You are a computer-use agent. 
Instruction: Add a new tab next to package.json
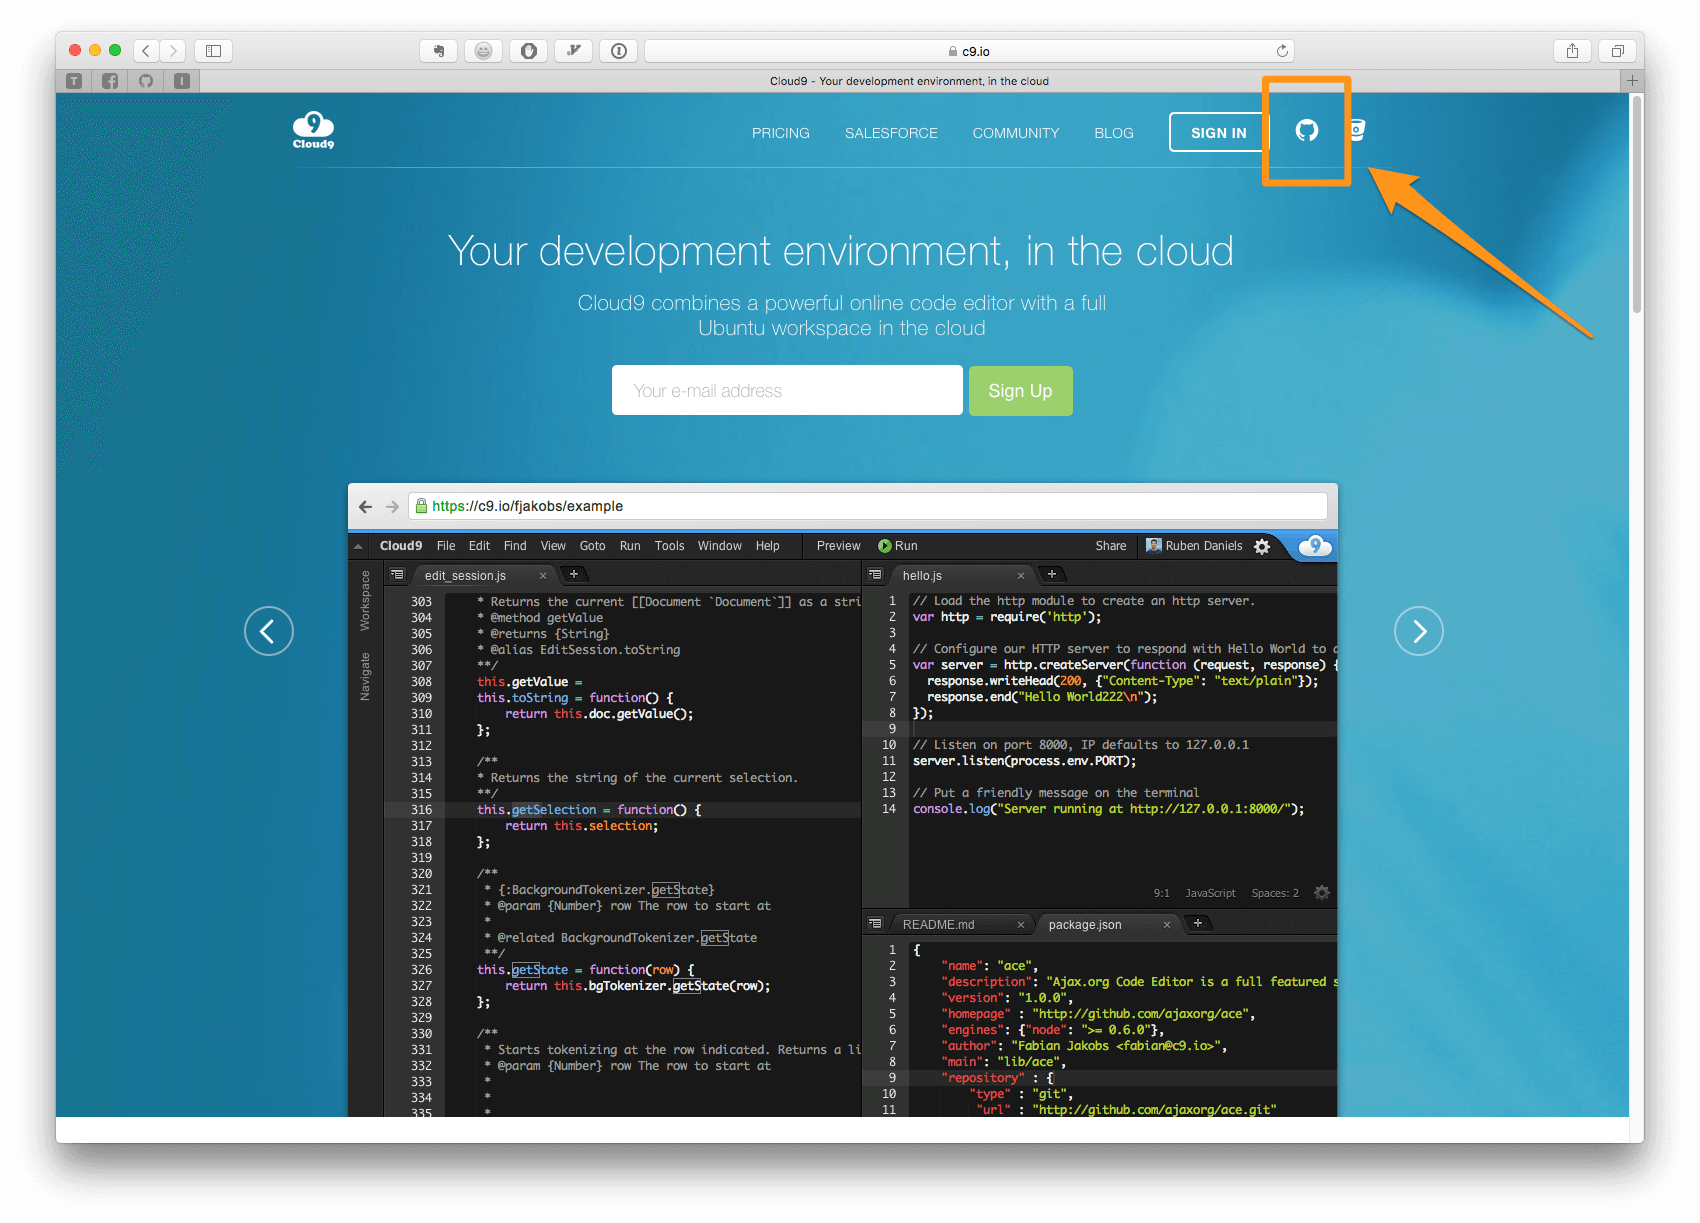pyautogui.click(x=1198, y=923)
